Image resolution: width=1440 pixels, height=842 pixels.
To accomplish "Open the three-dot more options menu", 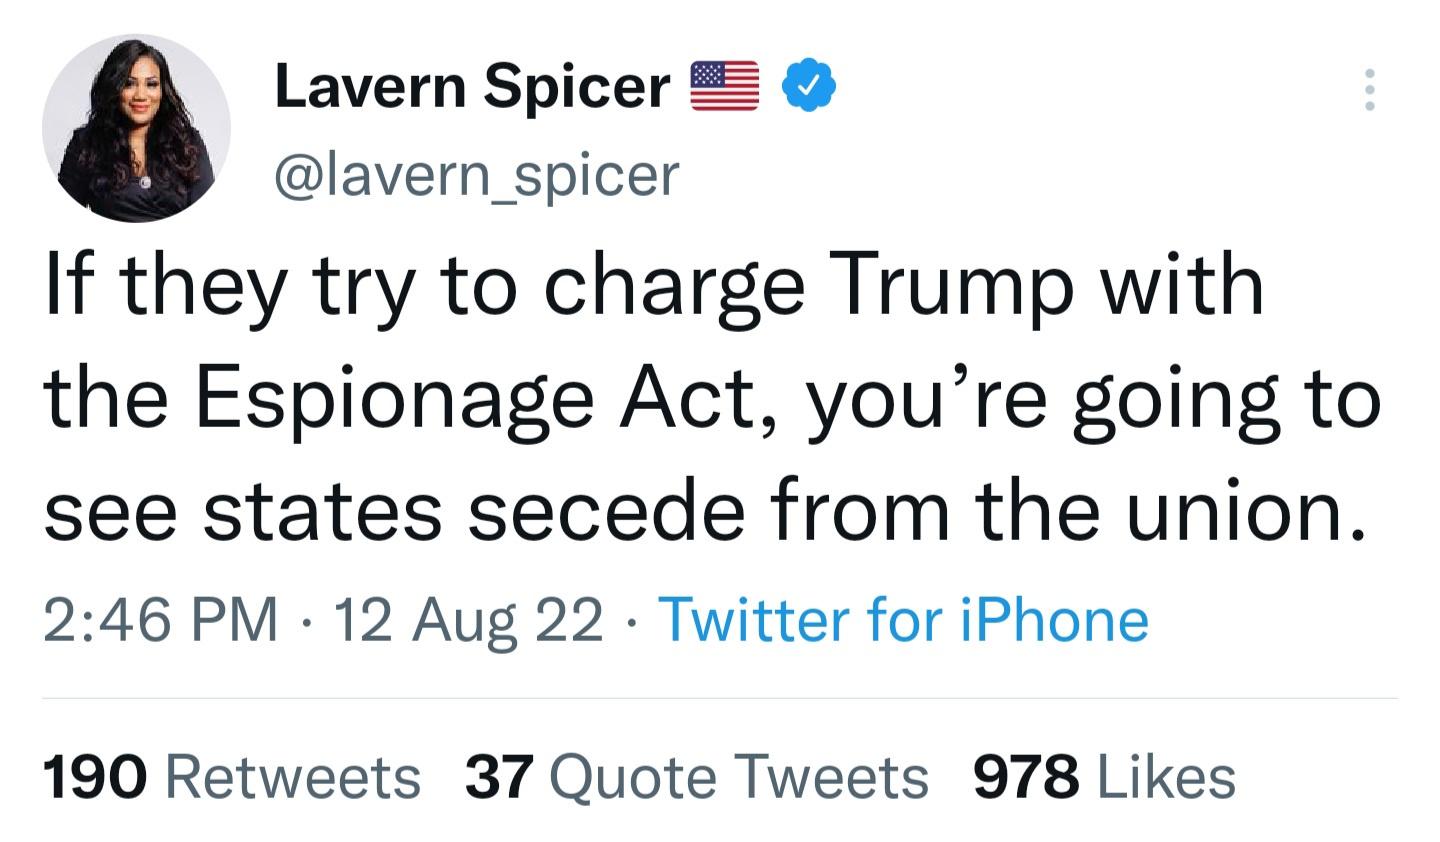I will (1370, 90).
